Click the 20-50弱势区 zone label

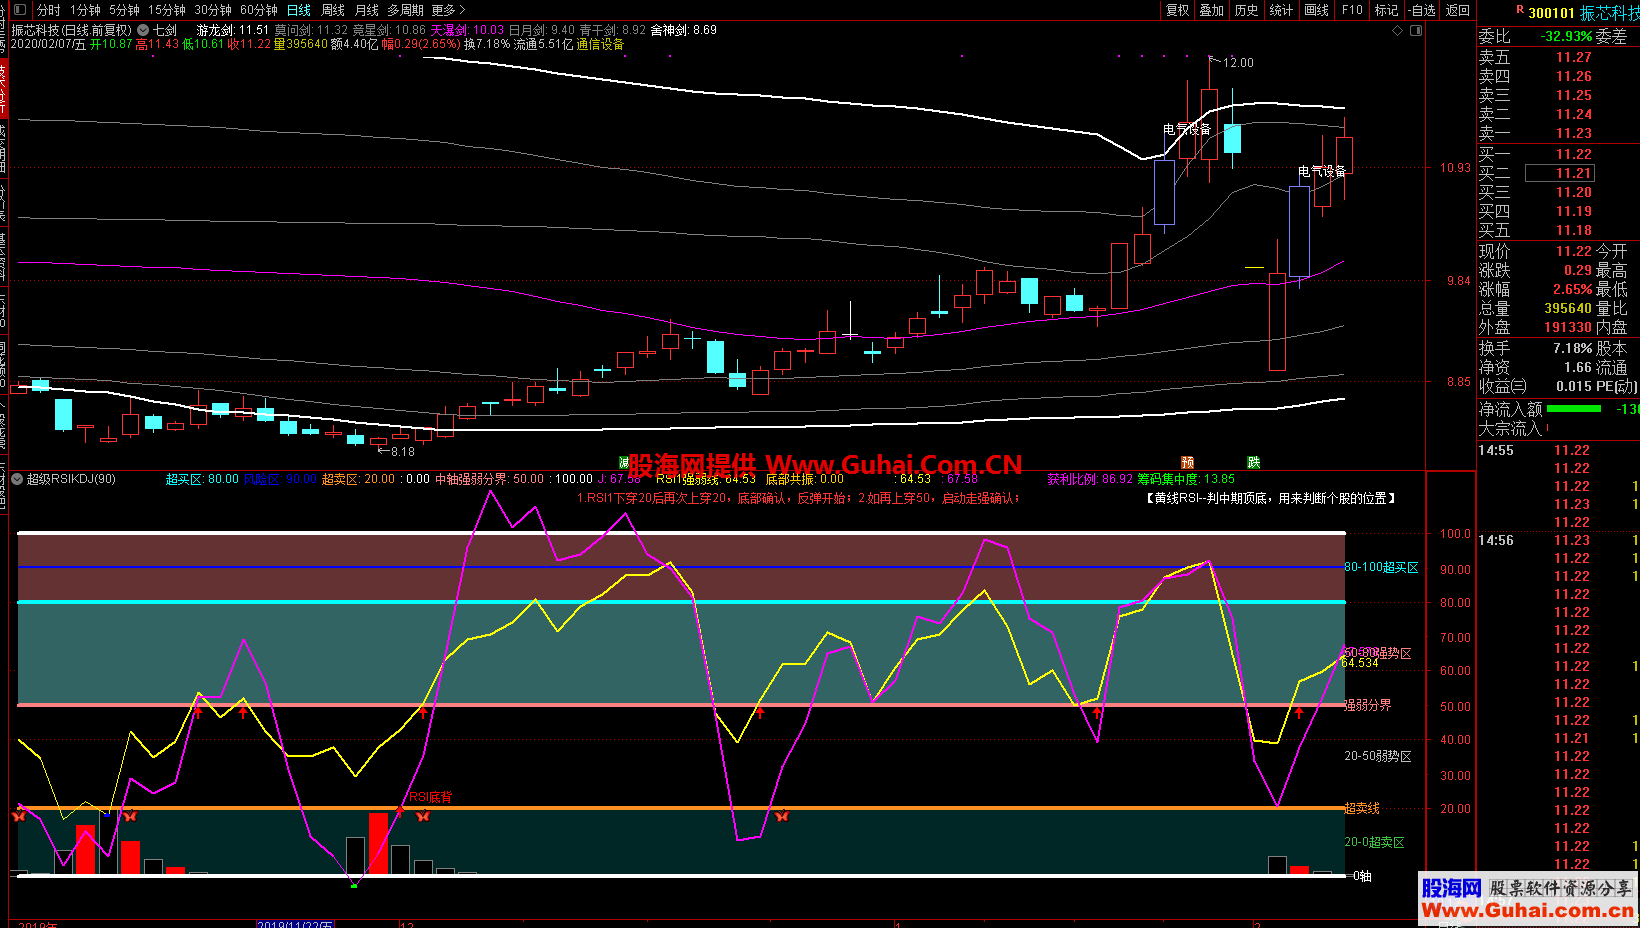tap(1377, 756)
